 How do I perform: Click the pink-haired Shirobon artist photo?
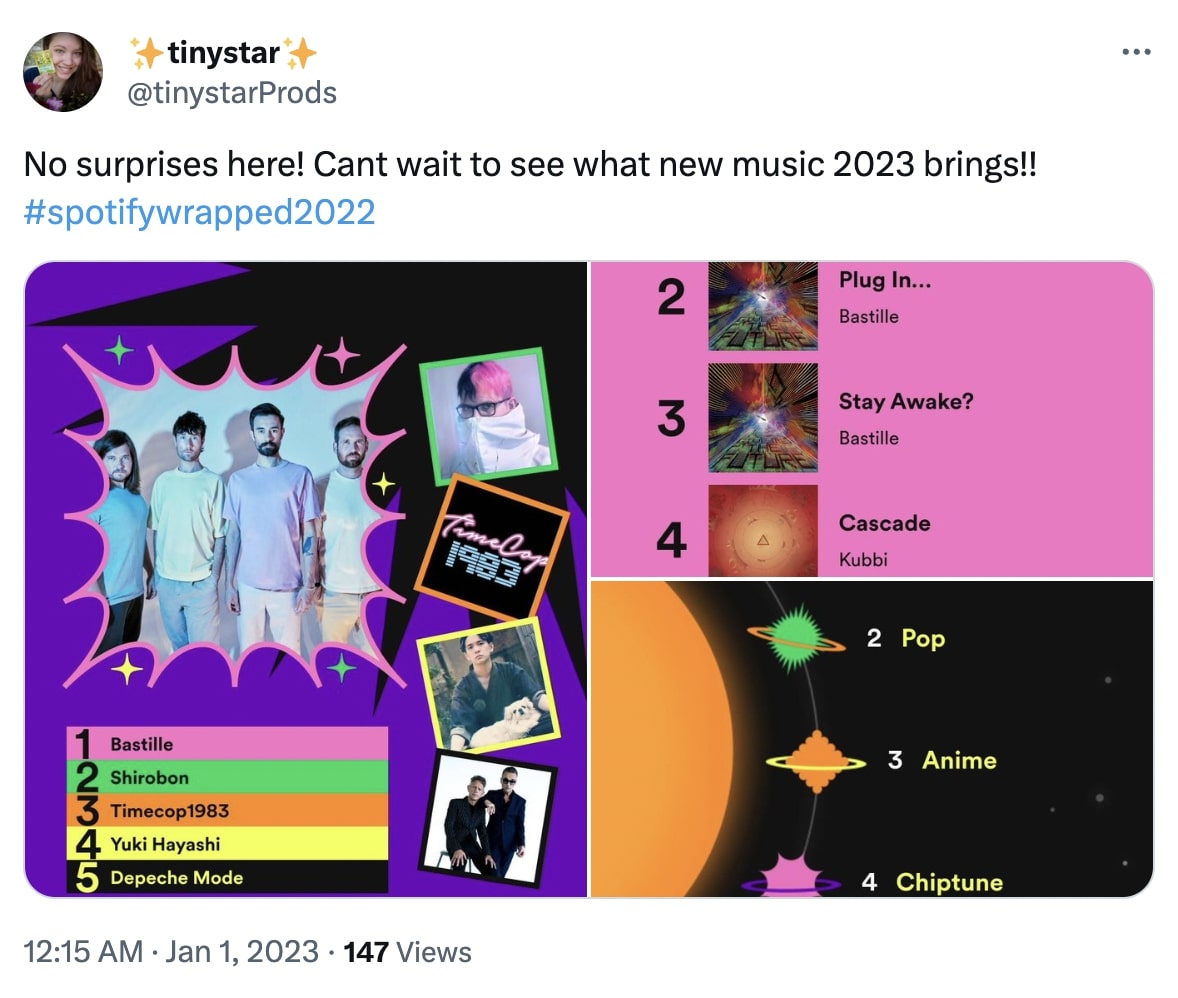[487, 416]
